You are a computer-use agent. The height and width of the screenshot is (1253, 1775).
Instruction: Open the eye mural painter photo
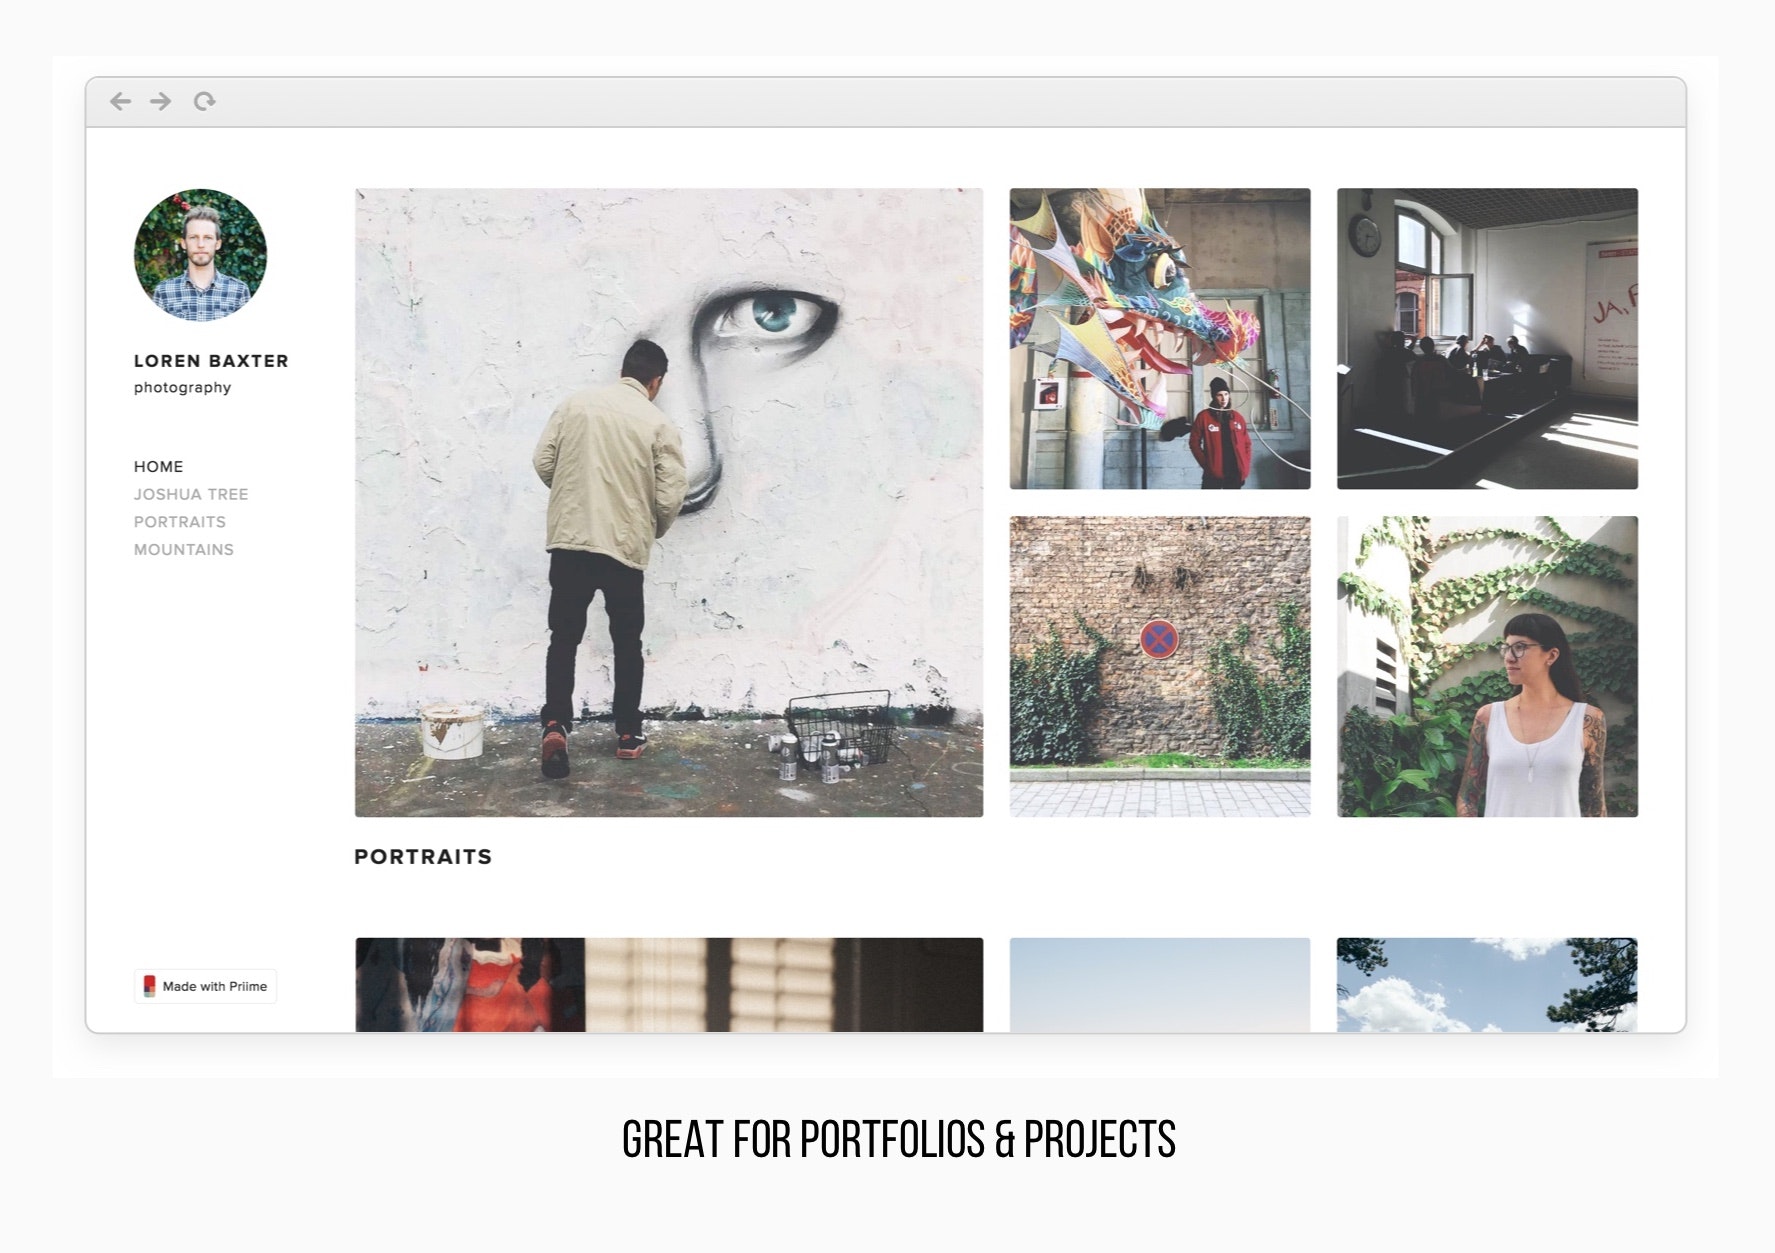669,503
